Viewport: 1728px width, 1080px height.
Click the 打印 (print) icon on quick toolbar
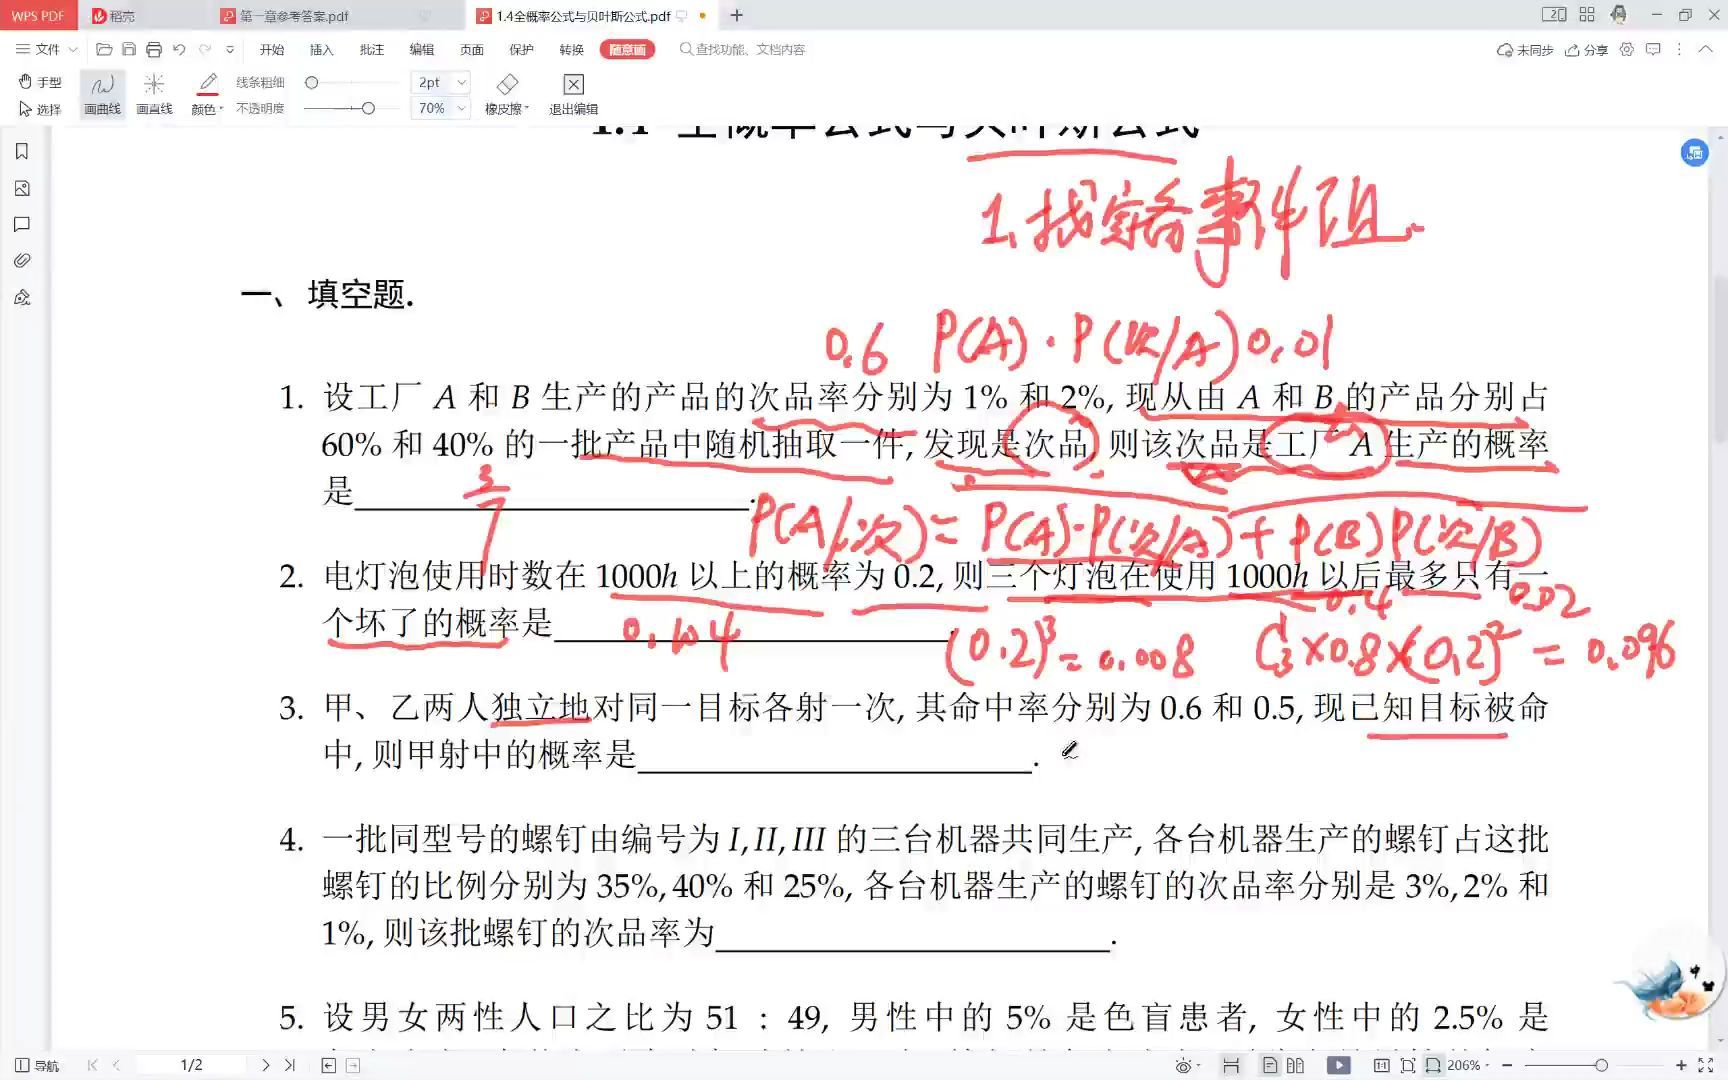click(x=154, y=48)
